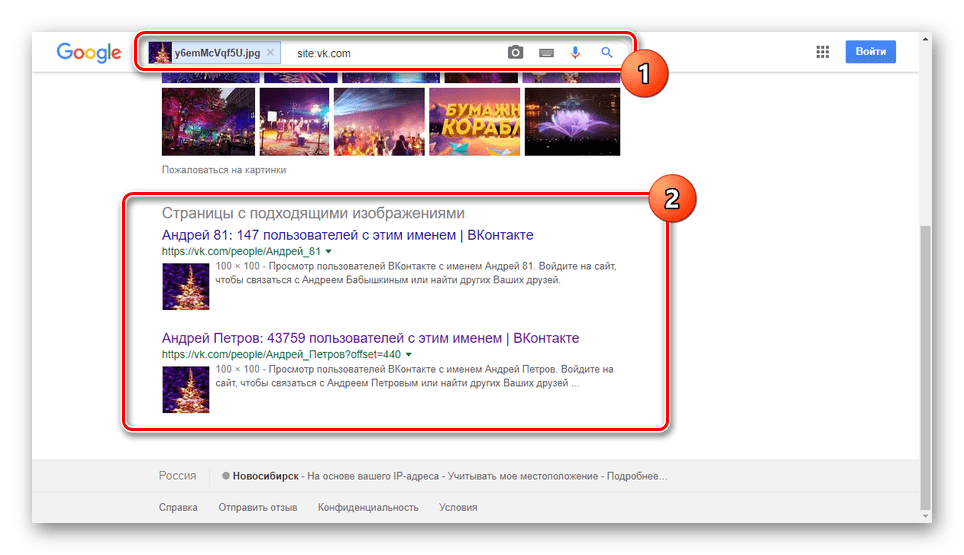Click Новосибирск location text
The width and height of the screenshot is (964, 555).
pos(266,476)
